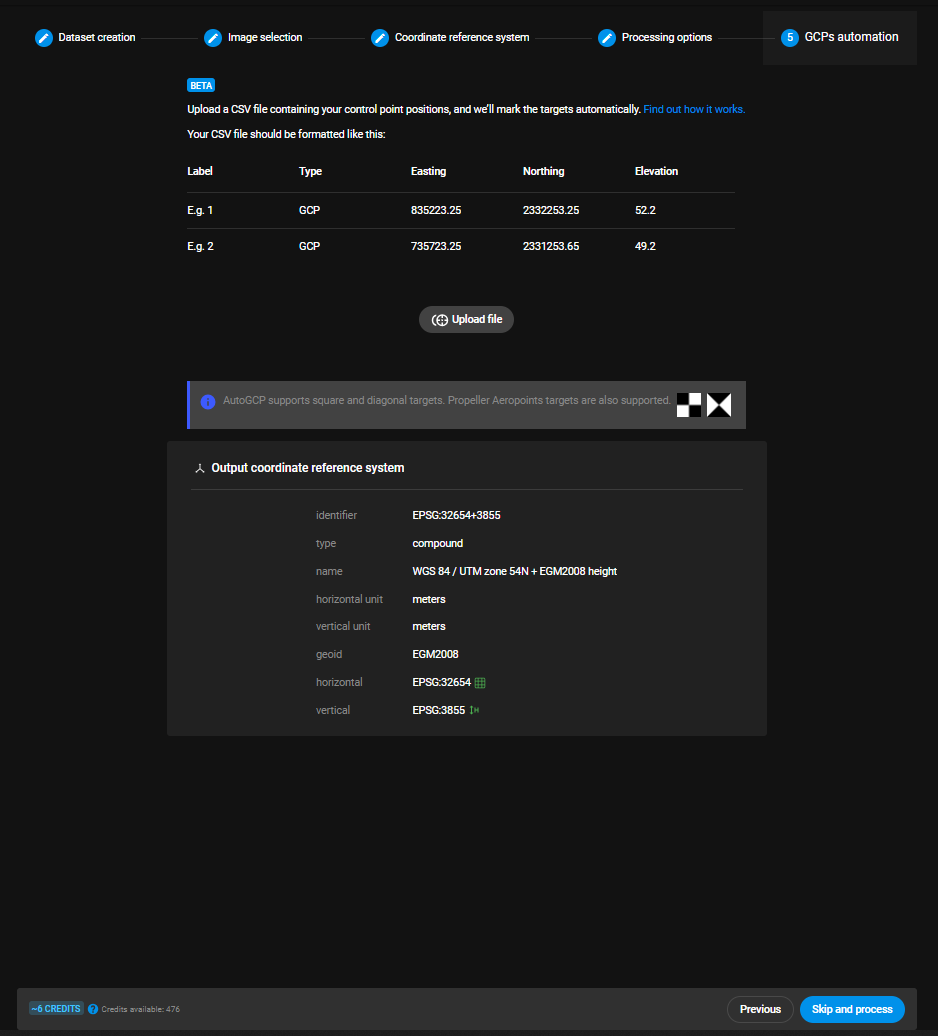Click the ~6 CREDITS badge

click(x=55, y=1009)
